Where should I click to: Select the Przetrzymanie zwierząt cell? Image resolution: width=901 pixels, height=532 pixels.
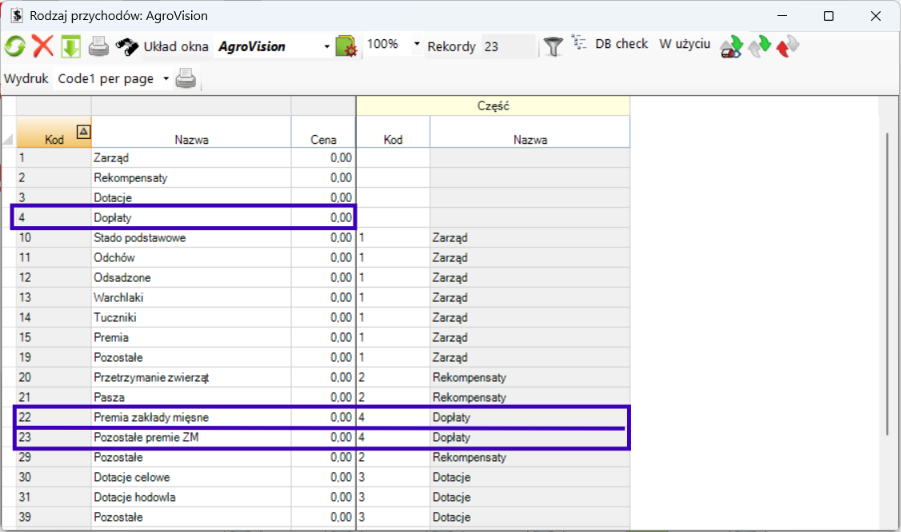pyautogui.click(x=191, y=377)
